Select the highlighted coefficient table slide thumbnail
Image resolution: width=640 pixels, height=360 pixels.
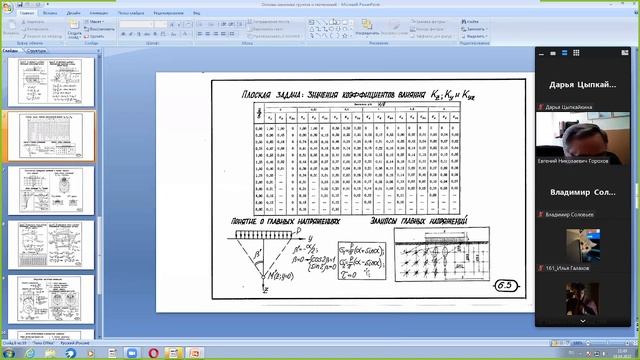(x=51, y=136)
